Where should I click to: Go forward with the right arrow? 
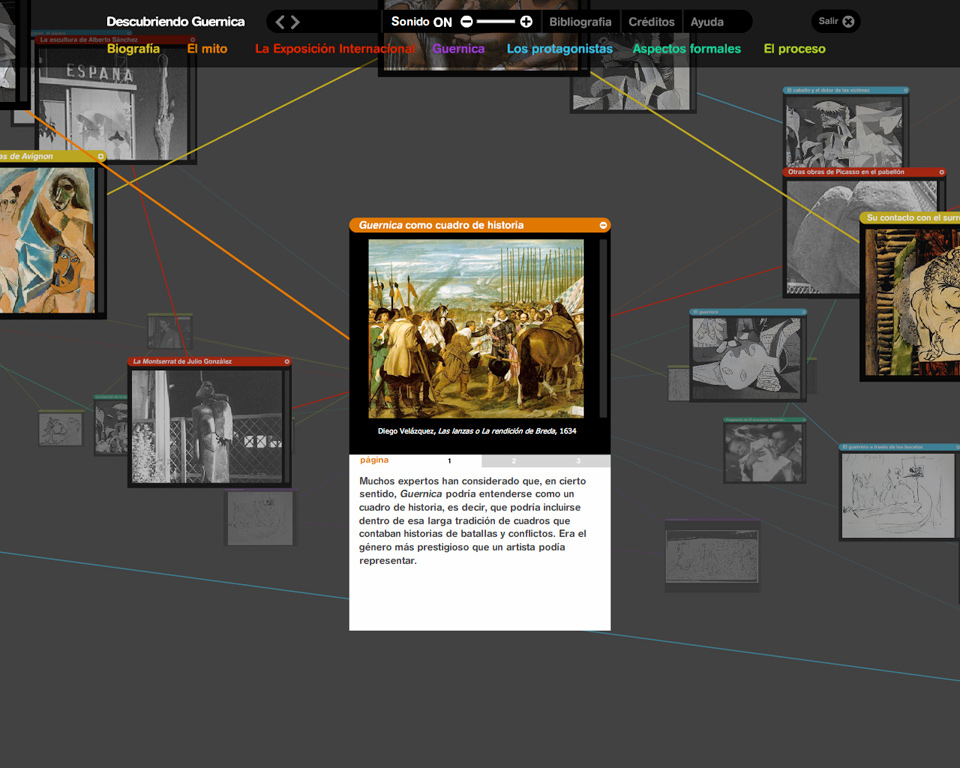point(295,22)
